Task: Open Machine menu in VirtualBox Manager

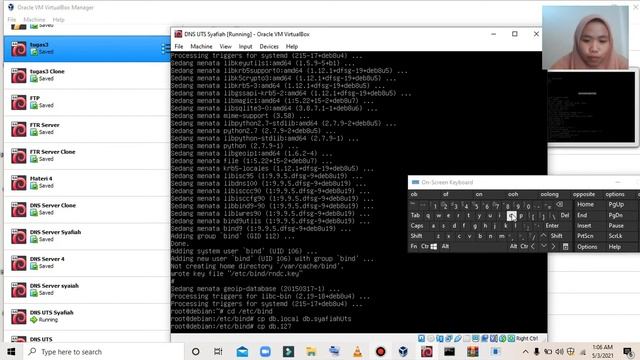Action: (x=34, y=20)
